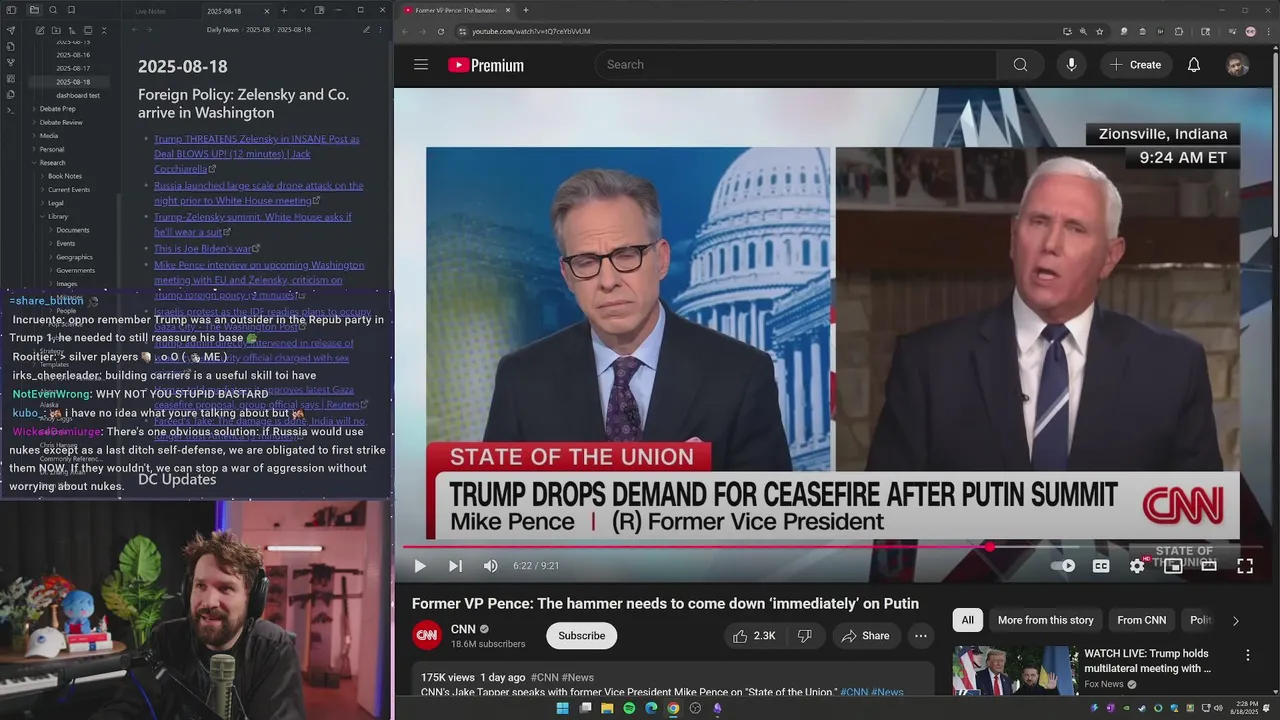Select the All filter chip

pyautogui.click(x=967, y=620)
